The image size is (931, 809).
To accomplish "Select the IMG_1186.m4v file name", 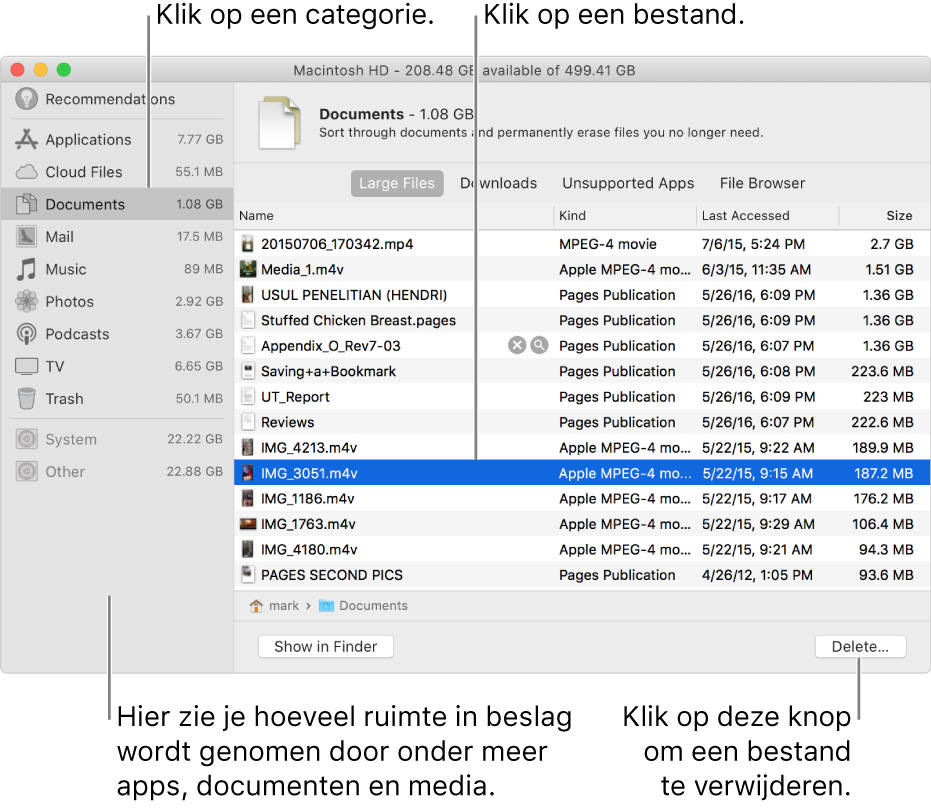I will click(x=308, y=499).
